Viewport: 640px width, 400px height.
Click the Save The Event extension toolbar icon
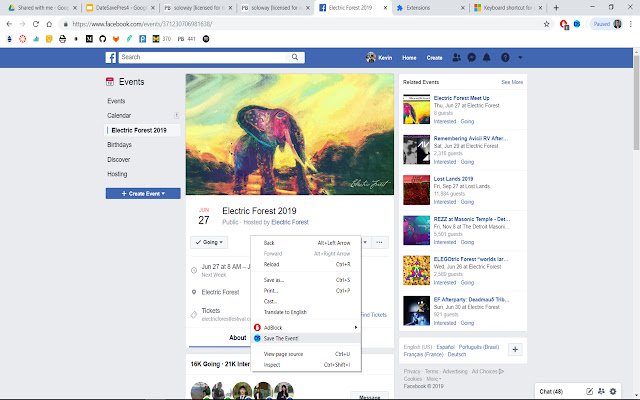tap(577, 24)
